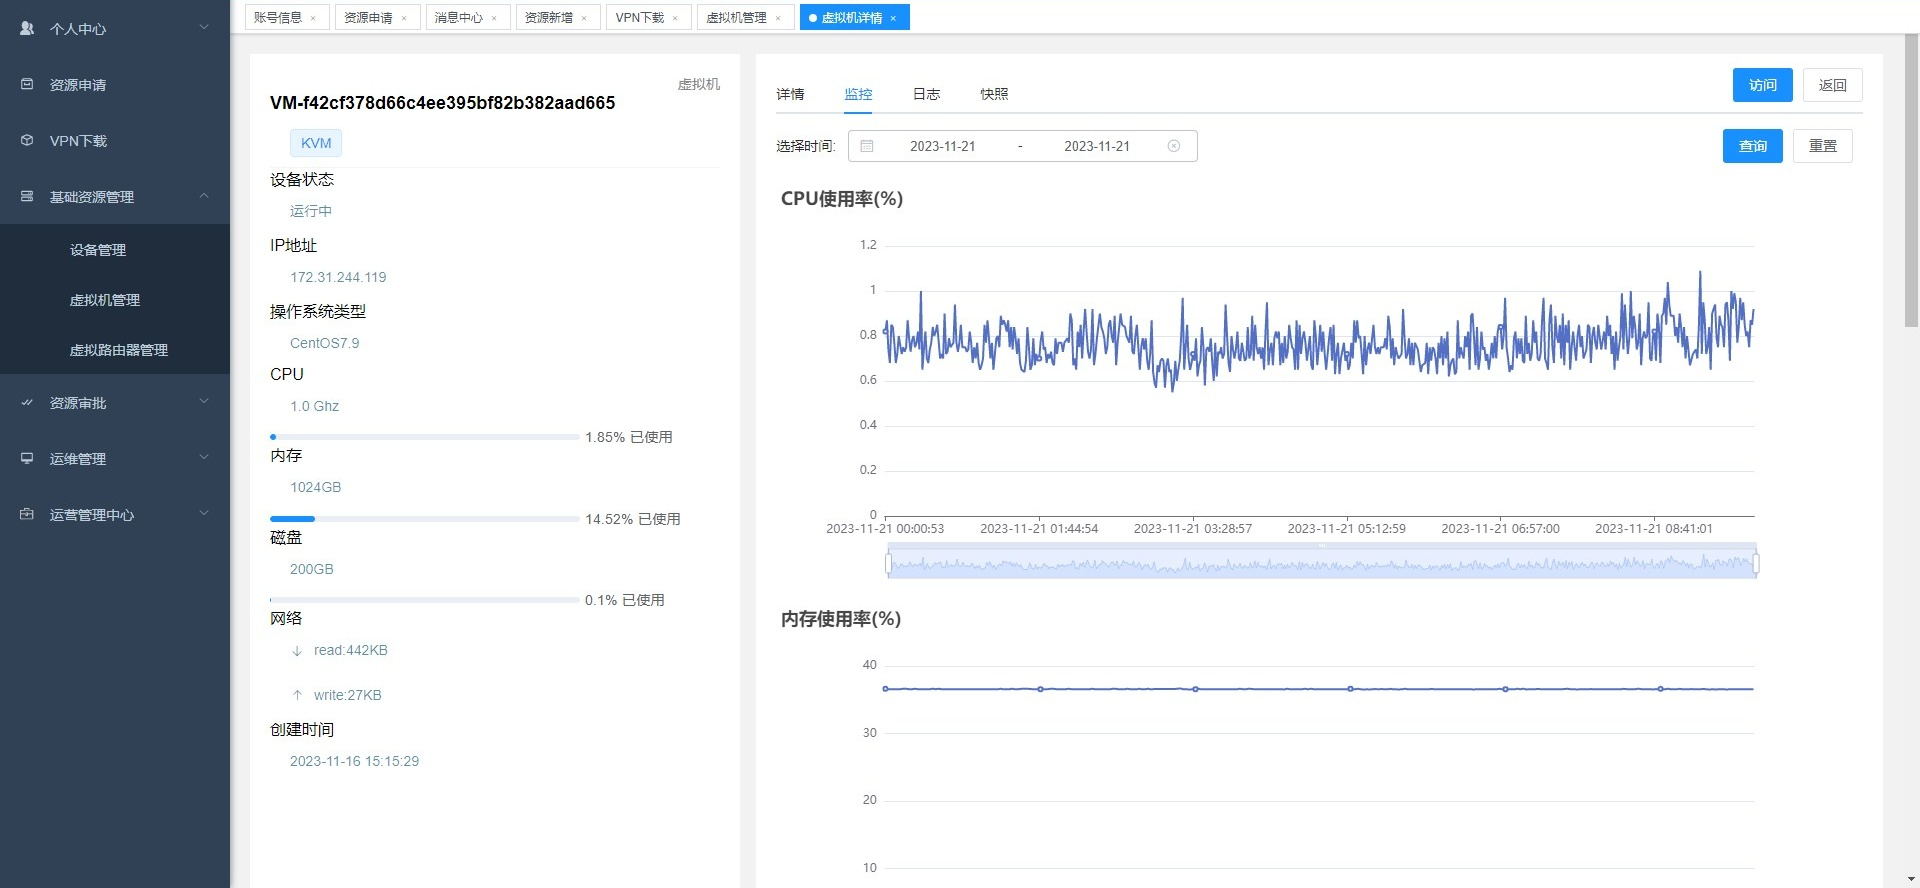The image size is (1920, 888).
Task: Click the start date field 2023-11-21
Action: [x=942, y=146]
